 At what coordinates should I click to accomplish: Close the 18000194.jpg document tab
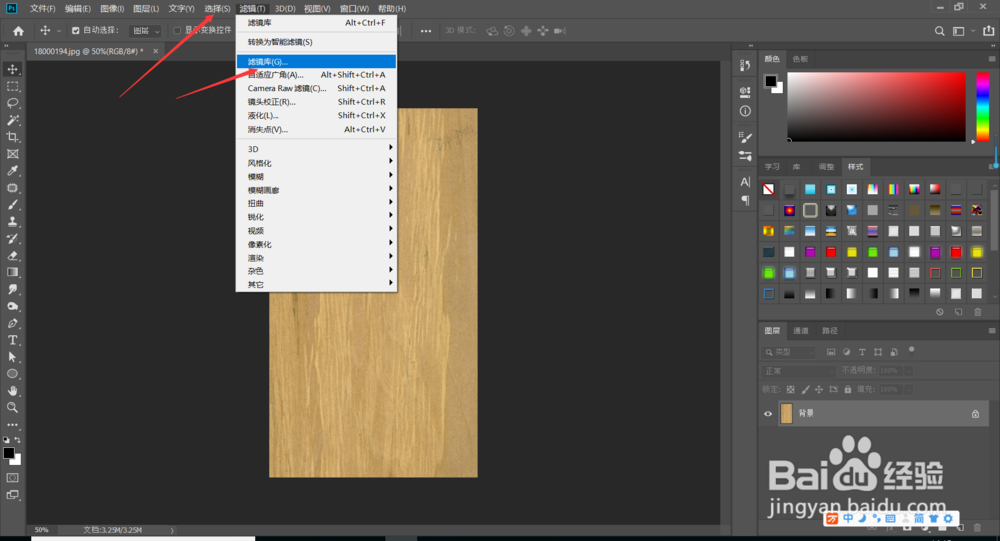point(156,51)
